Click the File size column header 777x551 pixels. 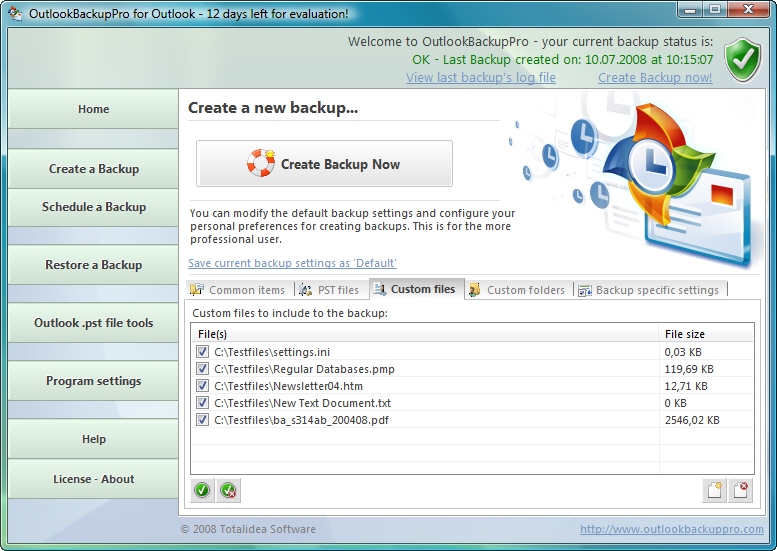pos(706,334)
